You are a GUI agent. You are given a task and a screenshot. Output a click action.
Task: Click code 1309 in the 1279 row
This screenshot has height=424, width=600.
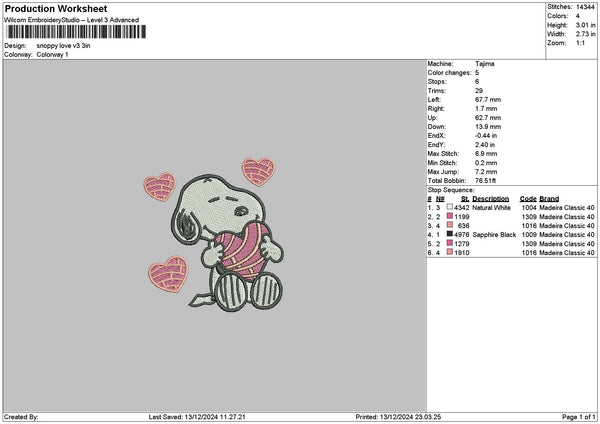pos(529,244)
